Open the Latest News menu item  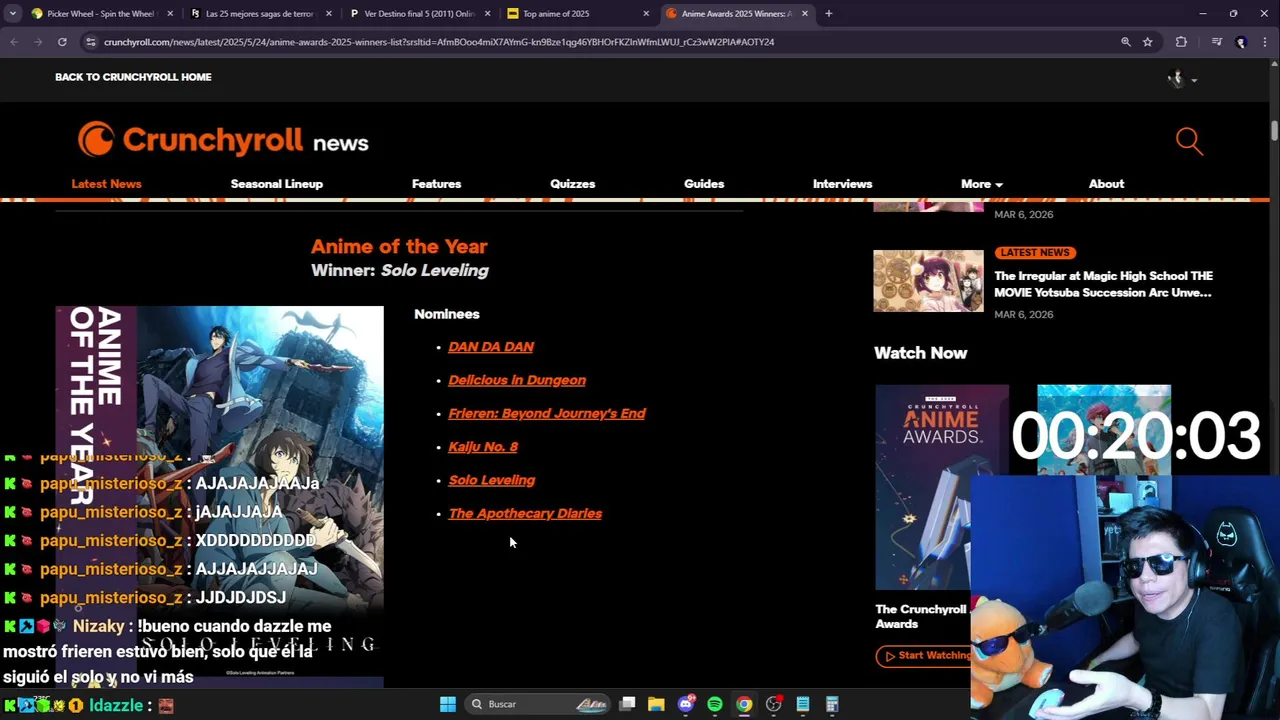coord(106,184)
